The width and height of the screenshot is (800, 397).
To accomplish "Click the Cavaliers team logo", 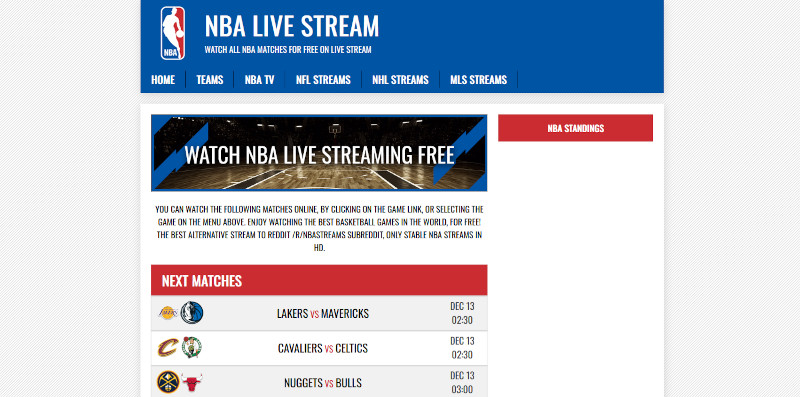I will 168,348.
